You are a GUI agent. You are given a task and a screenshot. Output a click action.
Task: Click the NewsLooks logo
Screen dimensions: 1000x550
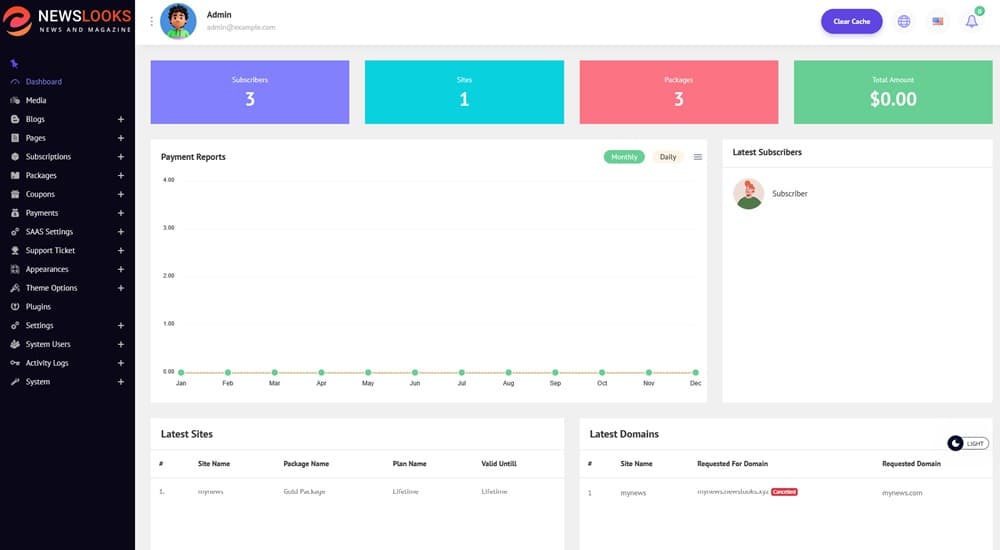tap(67, 21)
